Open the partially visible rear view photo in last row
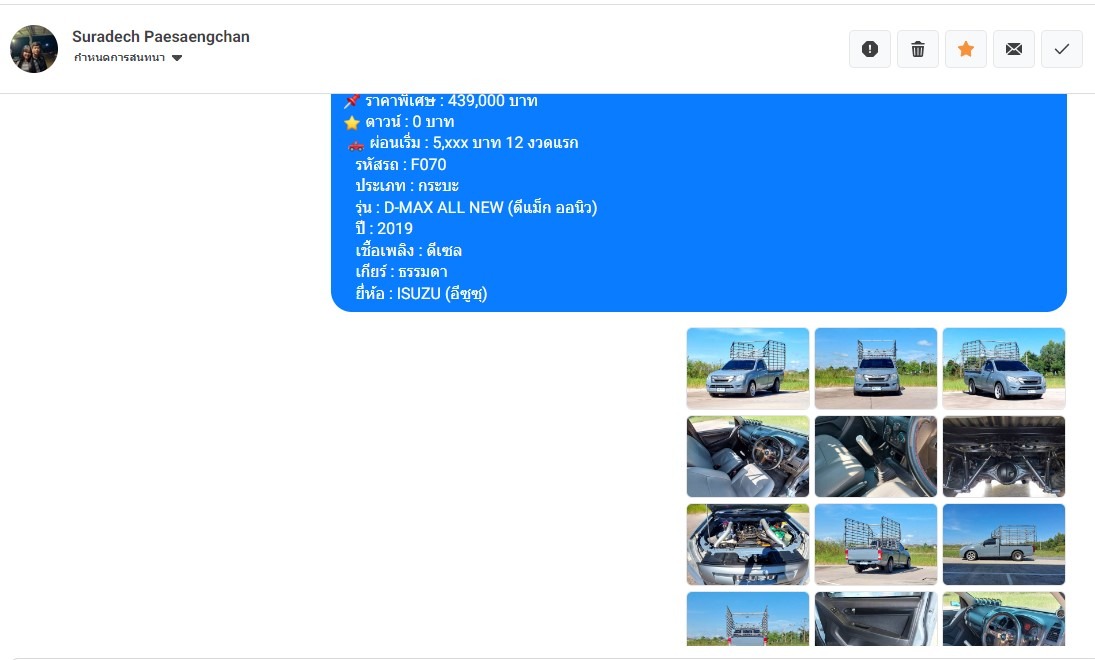1095x660 pixels. [748, 619]
